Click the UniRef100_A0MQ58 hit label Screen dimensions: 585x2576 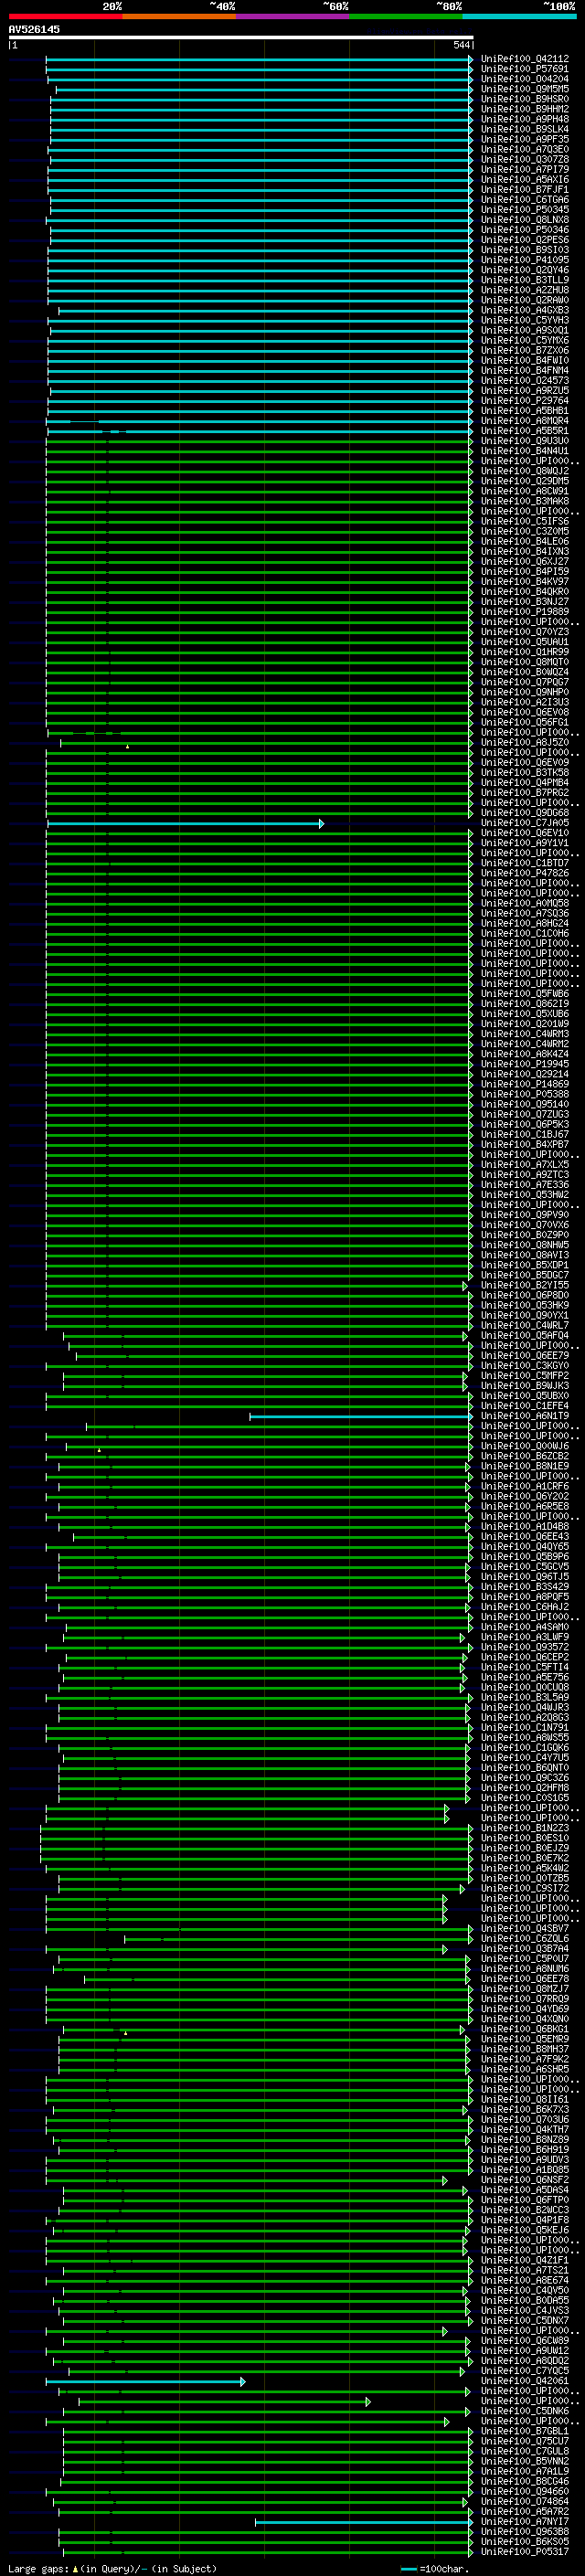tap(525, 903)
